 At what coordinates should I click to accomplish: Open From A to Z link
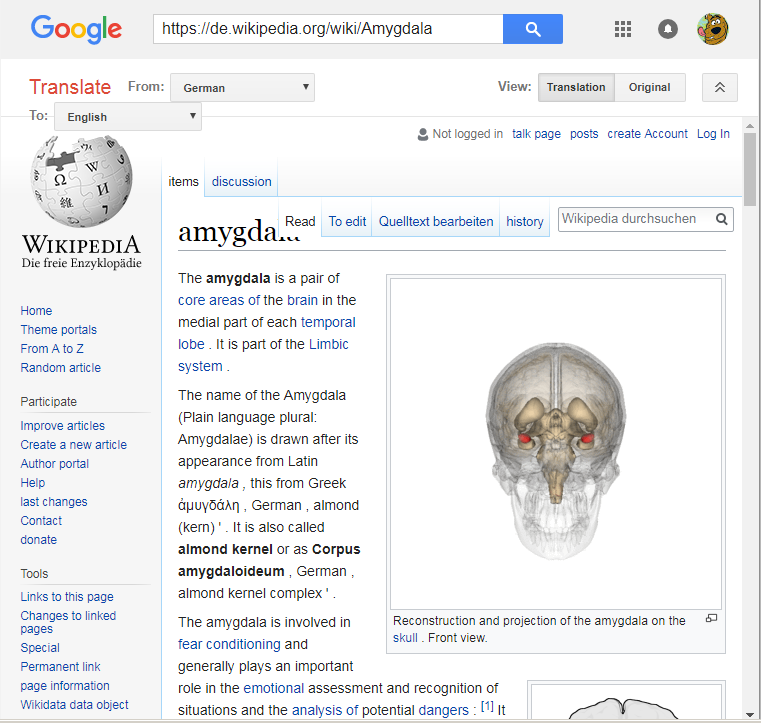point(52,348)
